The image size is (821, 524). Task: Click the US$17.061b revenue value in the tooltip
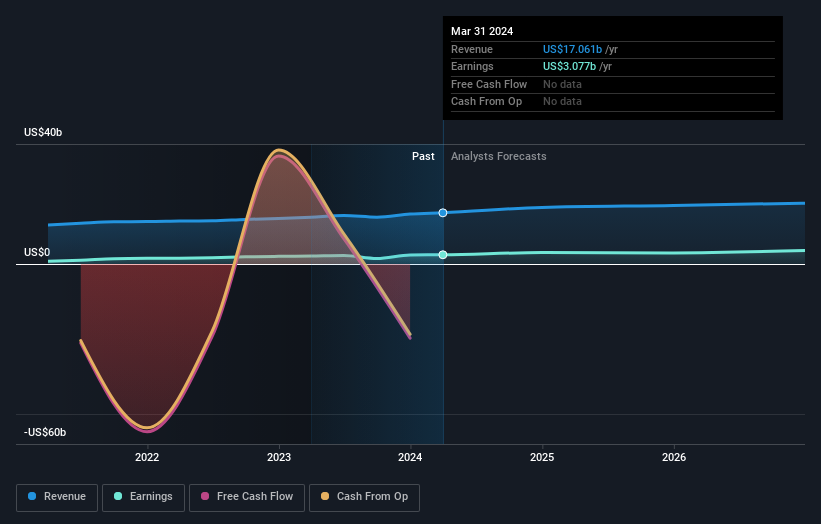click(572, 49)
